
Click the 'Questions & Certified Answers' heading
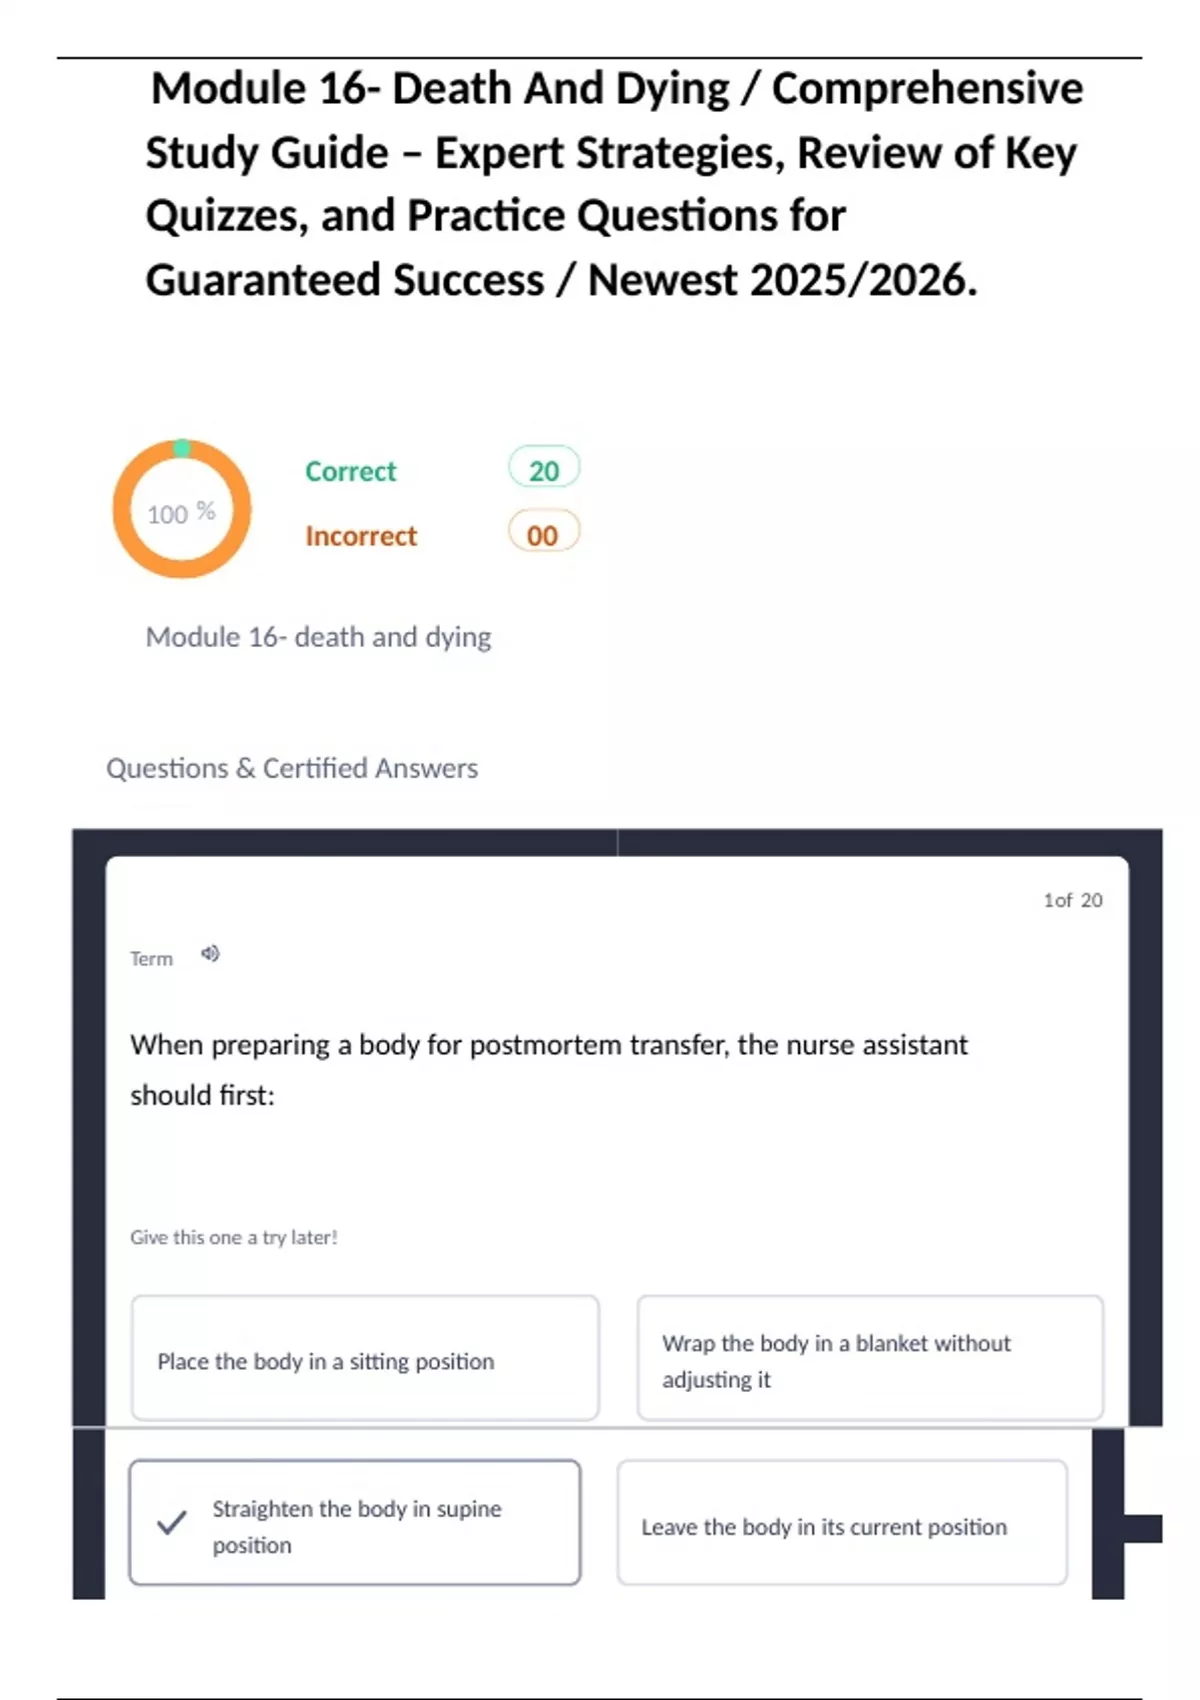coord(292,768)
